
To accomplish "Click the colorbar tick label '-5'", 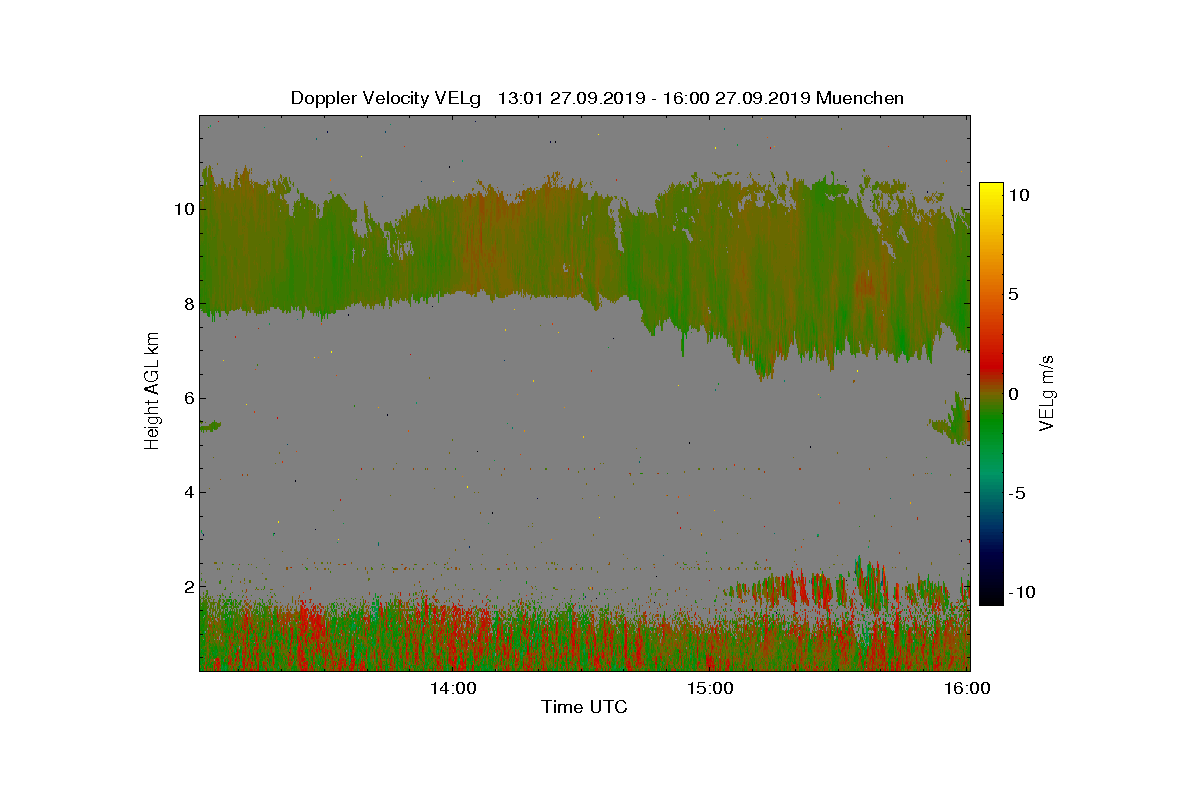I will (1016, 493).
